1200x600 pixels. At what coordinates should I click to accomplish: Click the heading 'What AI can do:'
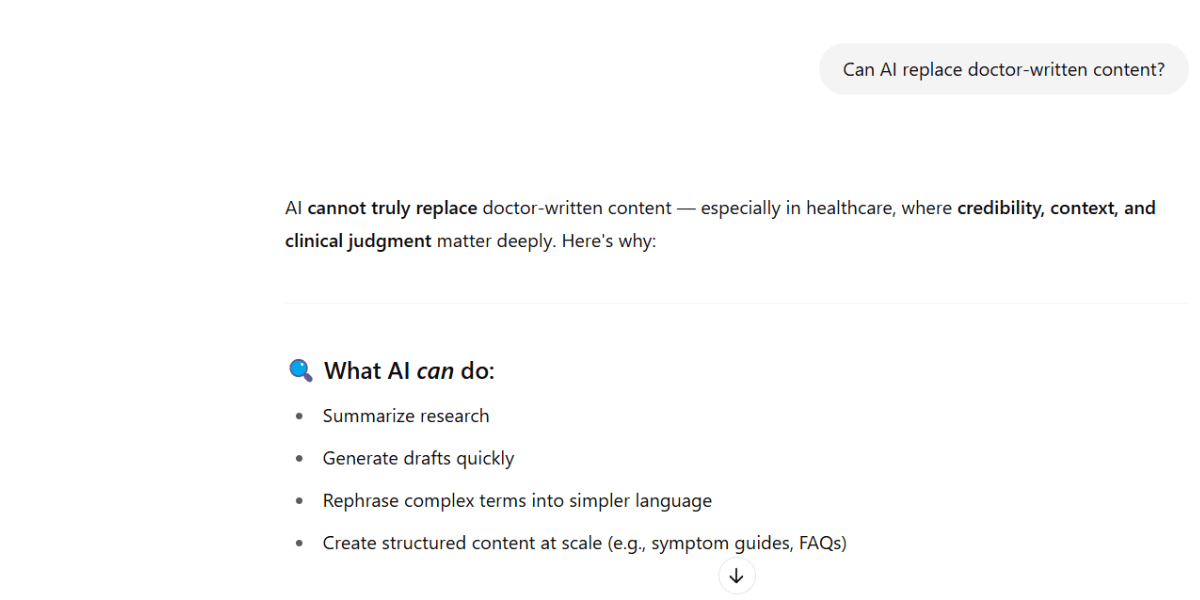tap(410, 370)
